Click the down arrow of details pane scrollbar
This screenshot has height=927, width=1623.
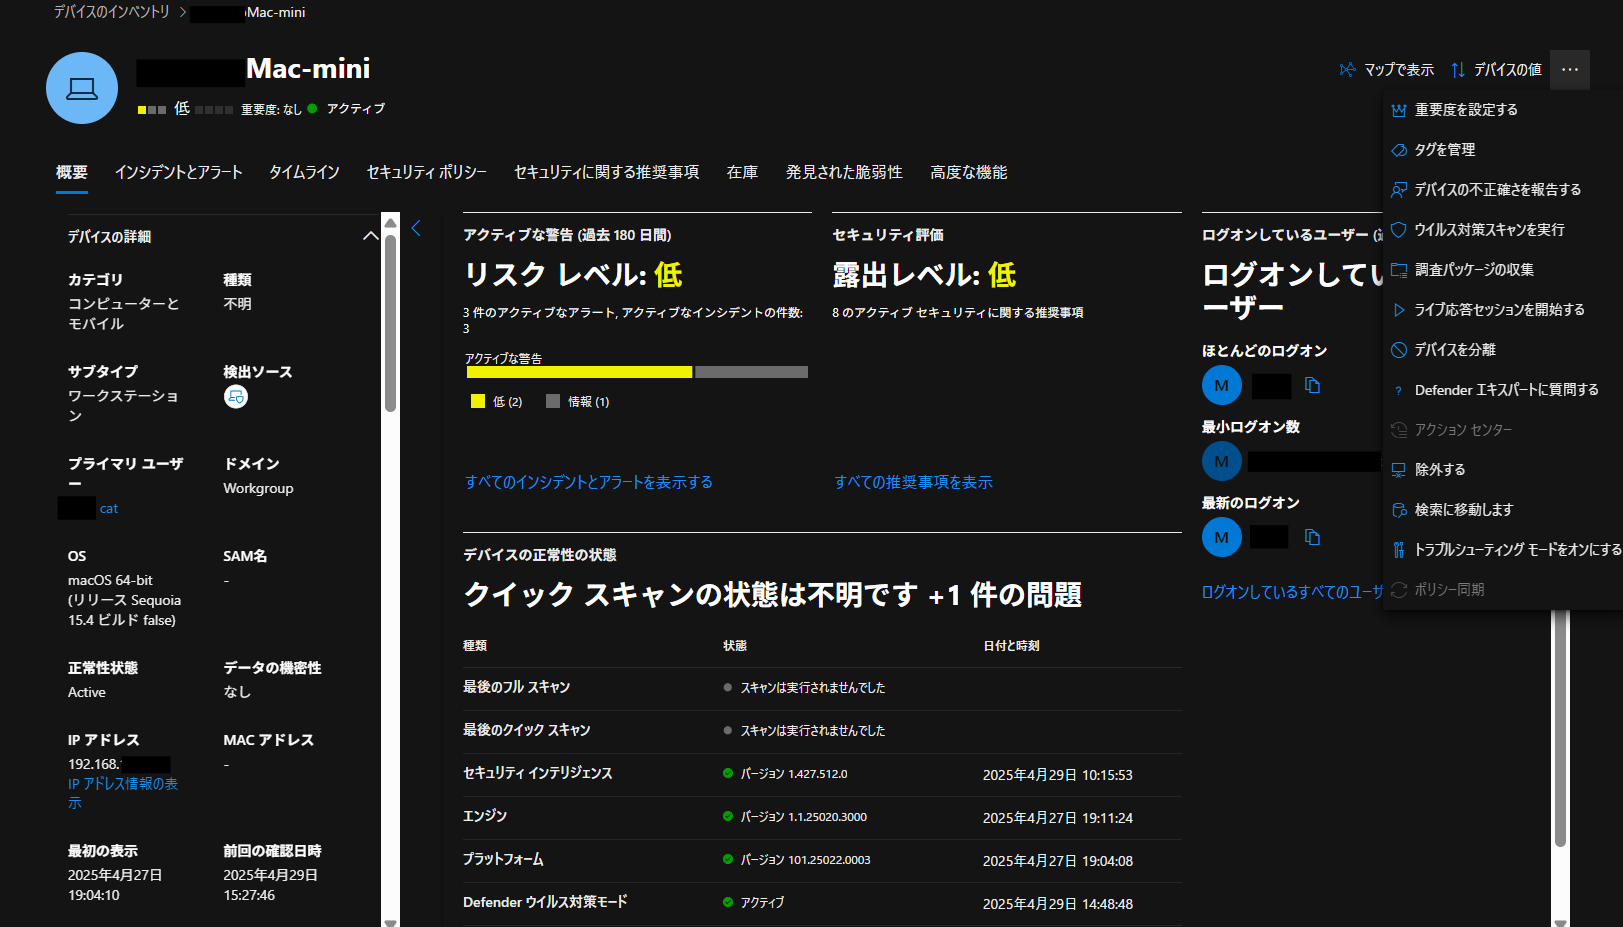click(x=390, y=922)
